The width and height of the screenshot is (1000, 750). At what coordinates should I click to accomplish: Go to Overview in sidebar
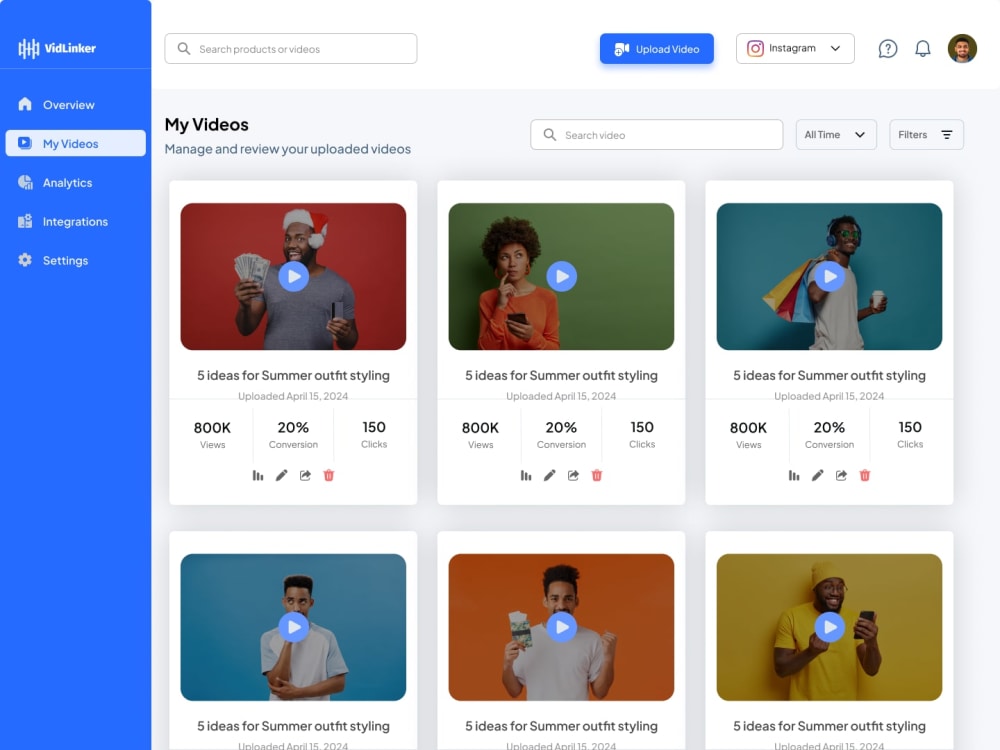coord(75,105)
